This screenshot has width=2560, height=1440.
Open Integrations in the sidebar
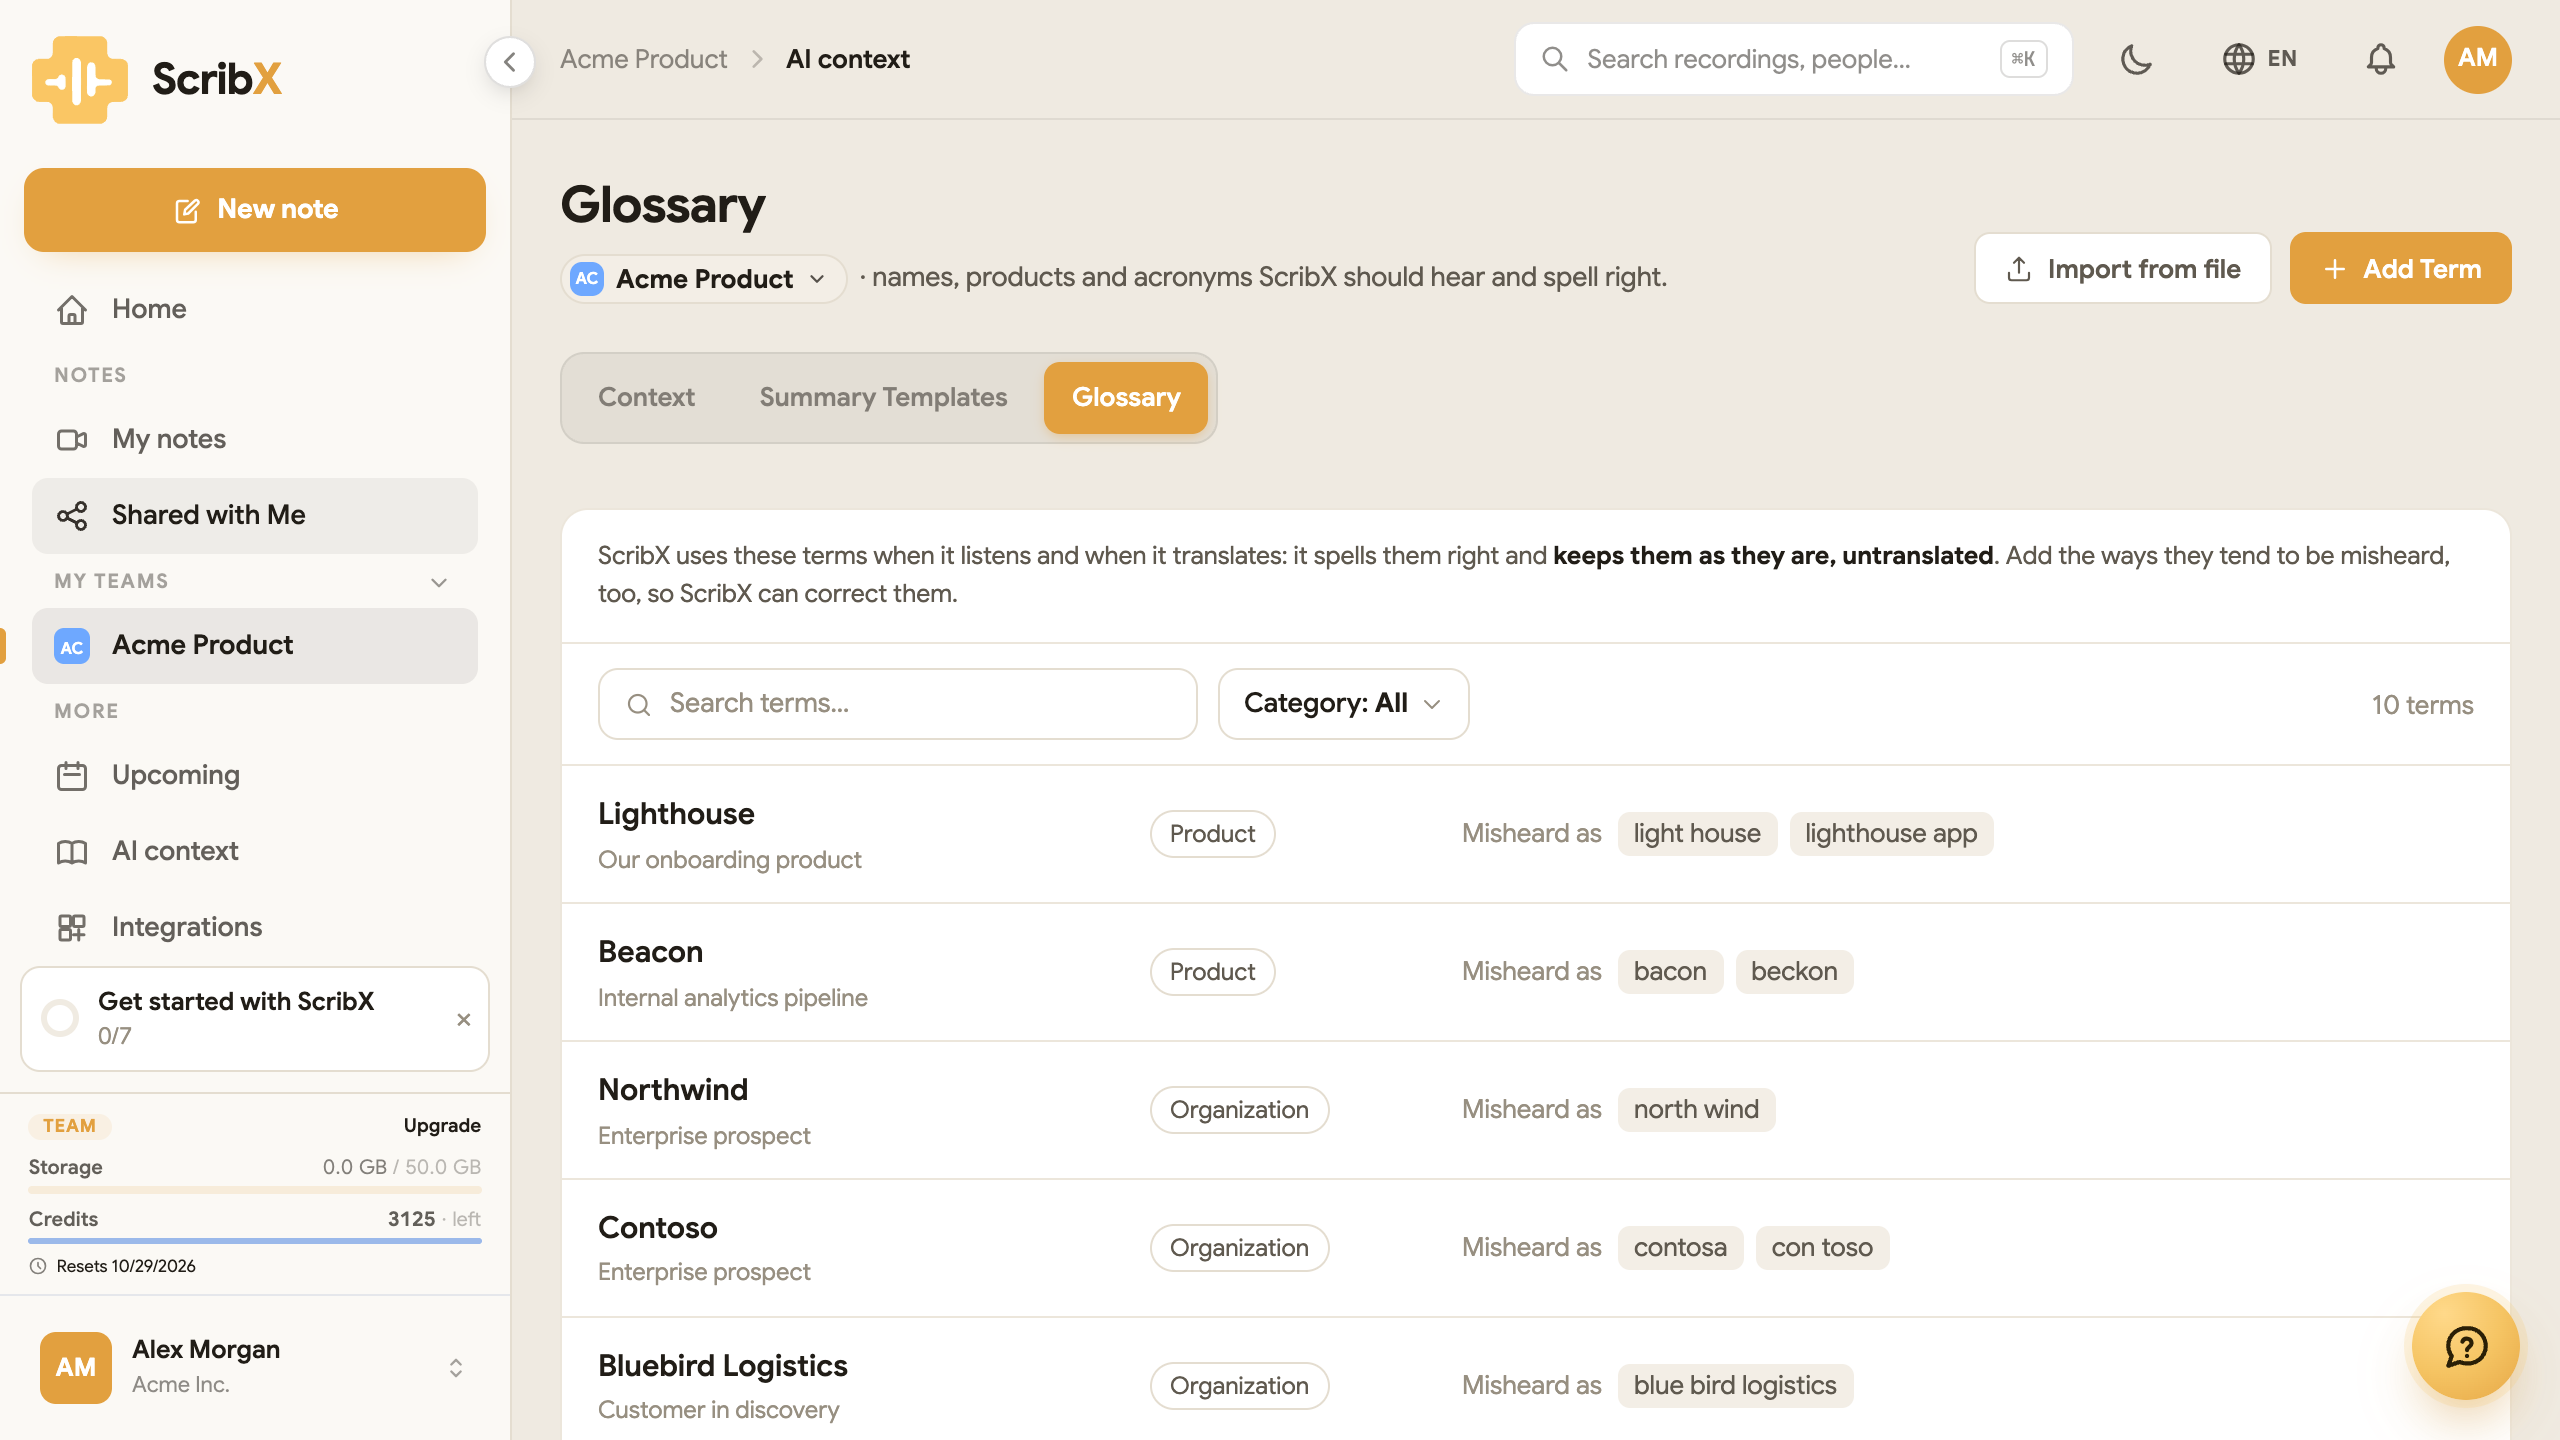pyautogui.click(x=255, y=927)
